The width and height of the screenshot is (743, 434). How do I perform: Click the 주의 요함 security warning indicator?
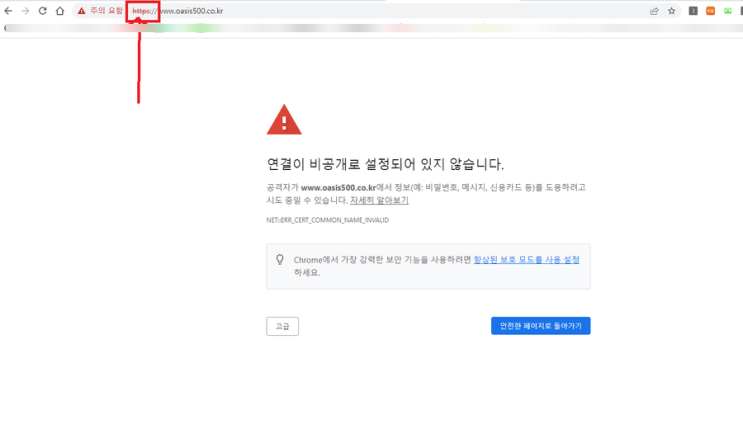[100, 11]
